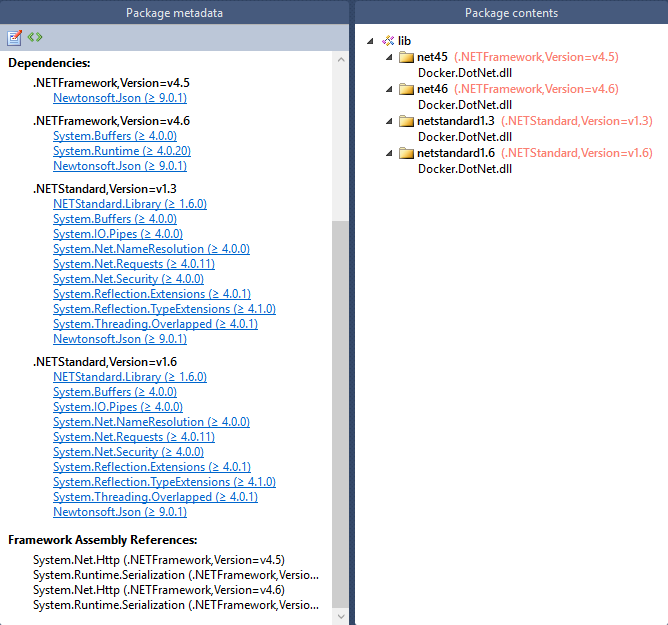This screenshot has width=668, height=625.
Task: Click System.Net.Http (.NETFramework,Version=v4.6) reference
Action: click(x=159, y=590)
